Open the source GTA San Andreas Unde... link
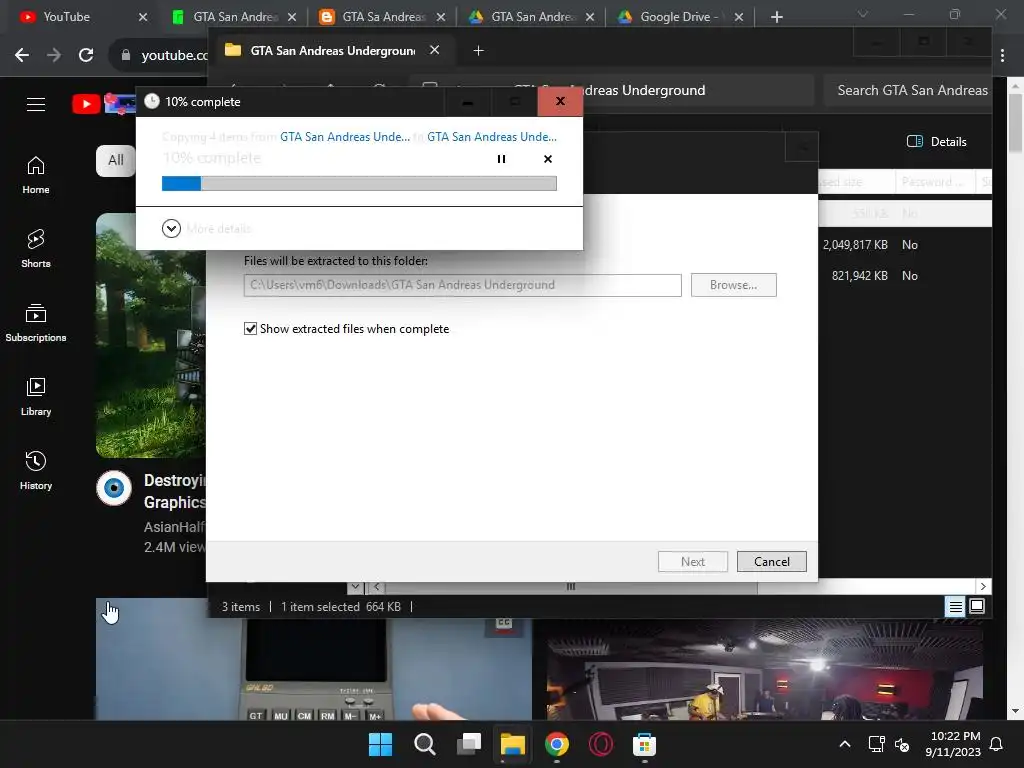Viewport: 1024px width, 768px height. (x=345, y=136)
